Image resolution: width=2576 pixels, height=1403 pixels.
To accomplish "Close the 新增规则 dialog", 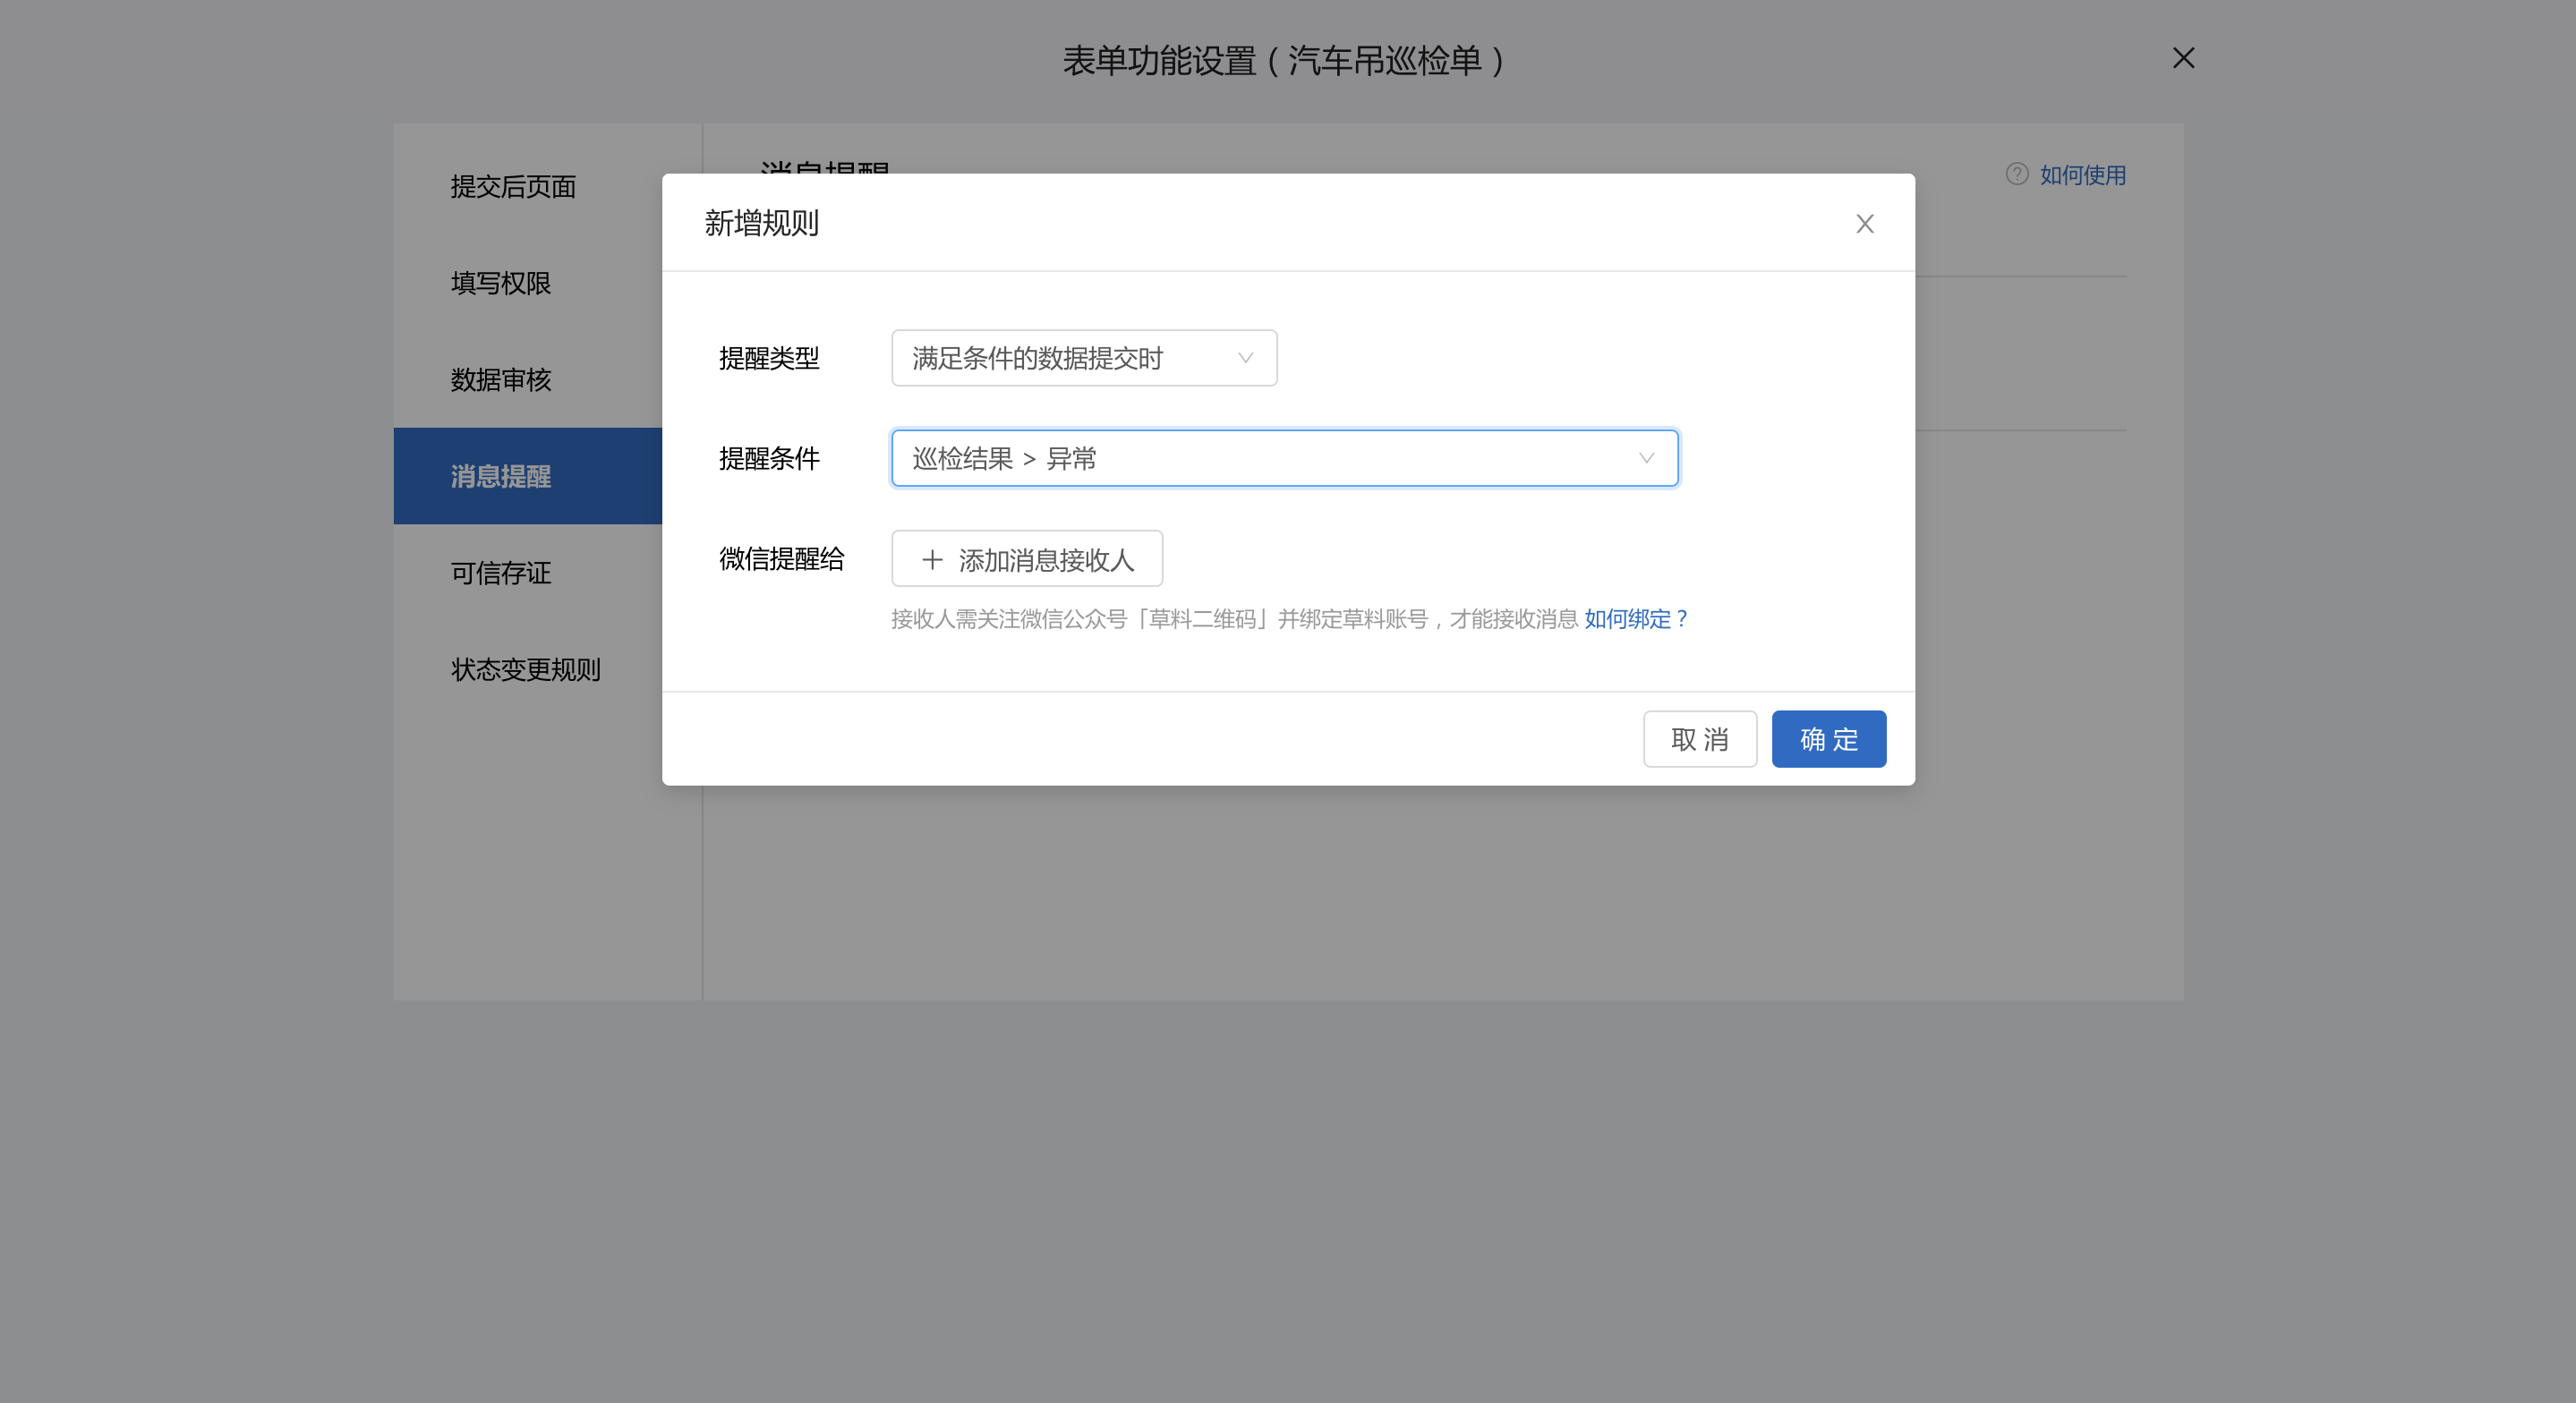I will click(1864, 223).
